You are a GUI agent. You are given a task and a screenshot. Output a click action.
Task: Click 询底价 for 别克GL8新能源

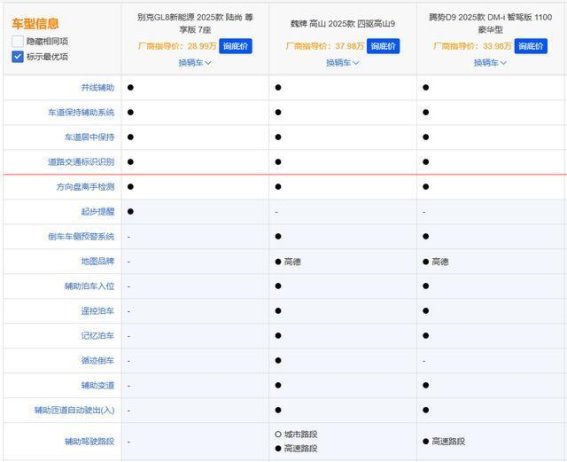pos(235,46)
